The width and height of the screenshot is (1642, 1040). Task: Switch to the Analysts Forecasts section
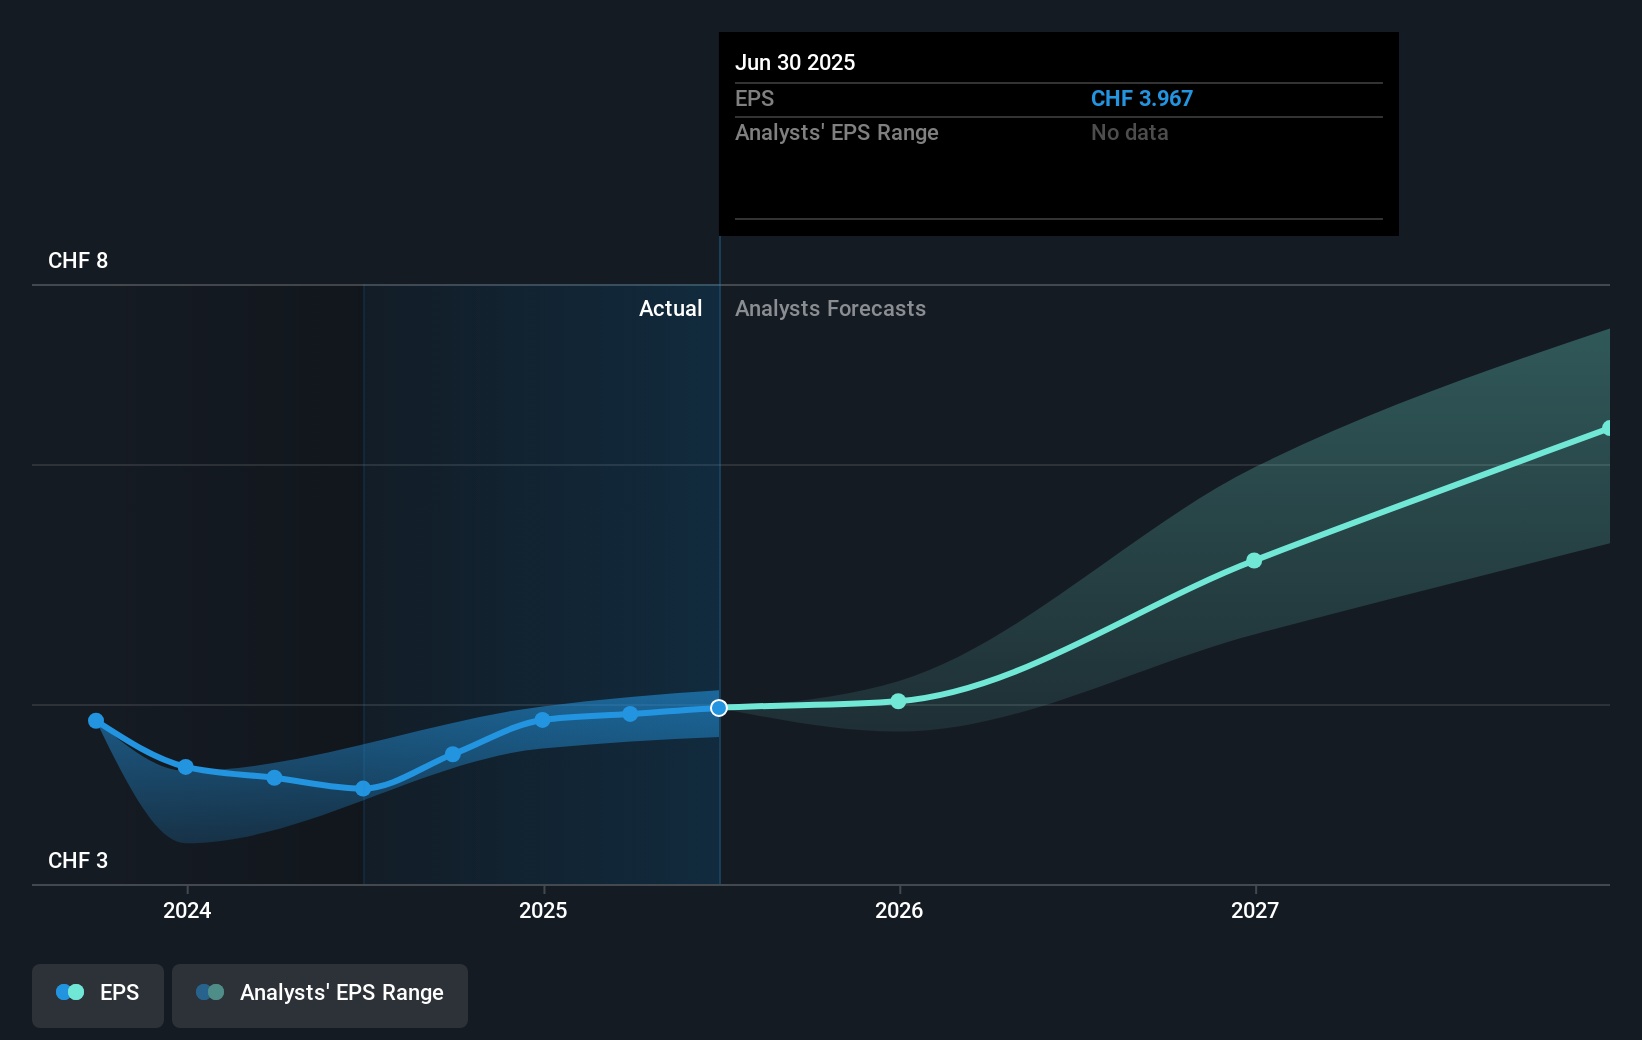click(x=830, y=308)
